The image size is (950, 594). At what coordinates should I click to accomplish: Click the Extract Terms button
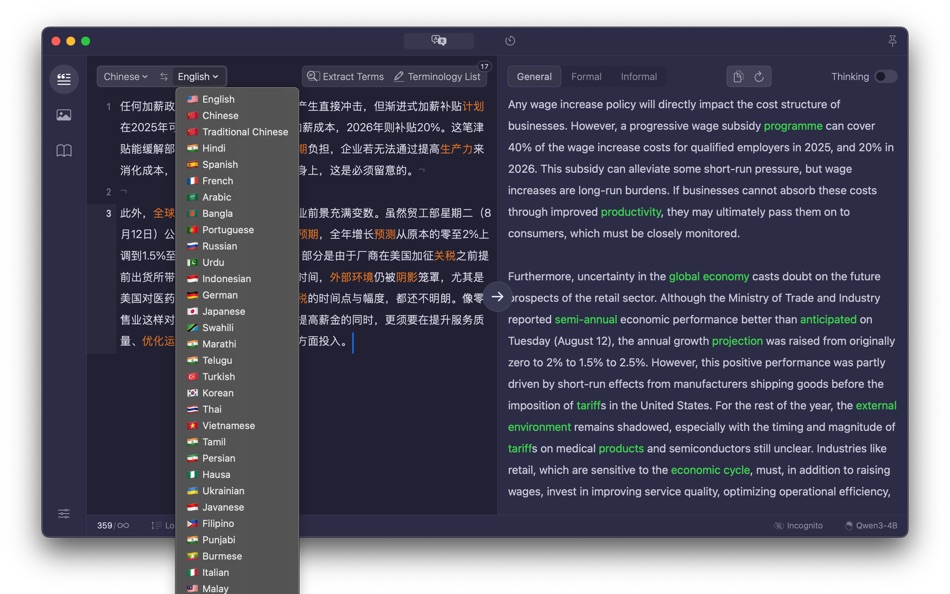point(345,76)
